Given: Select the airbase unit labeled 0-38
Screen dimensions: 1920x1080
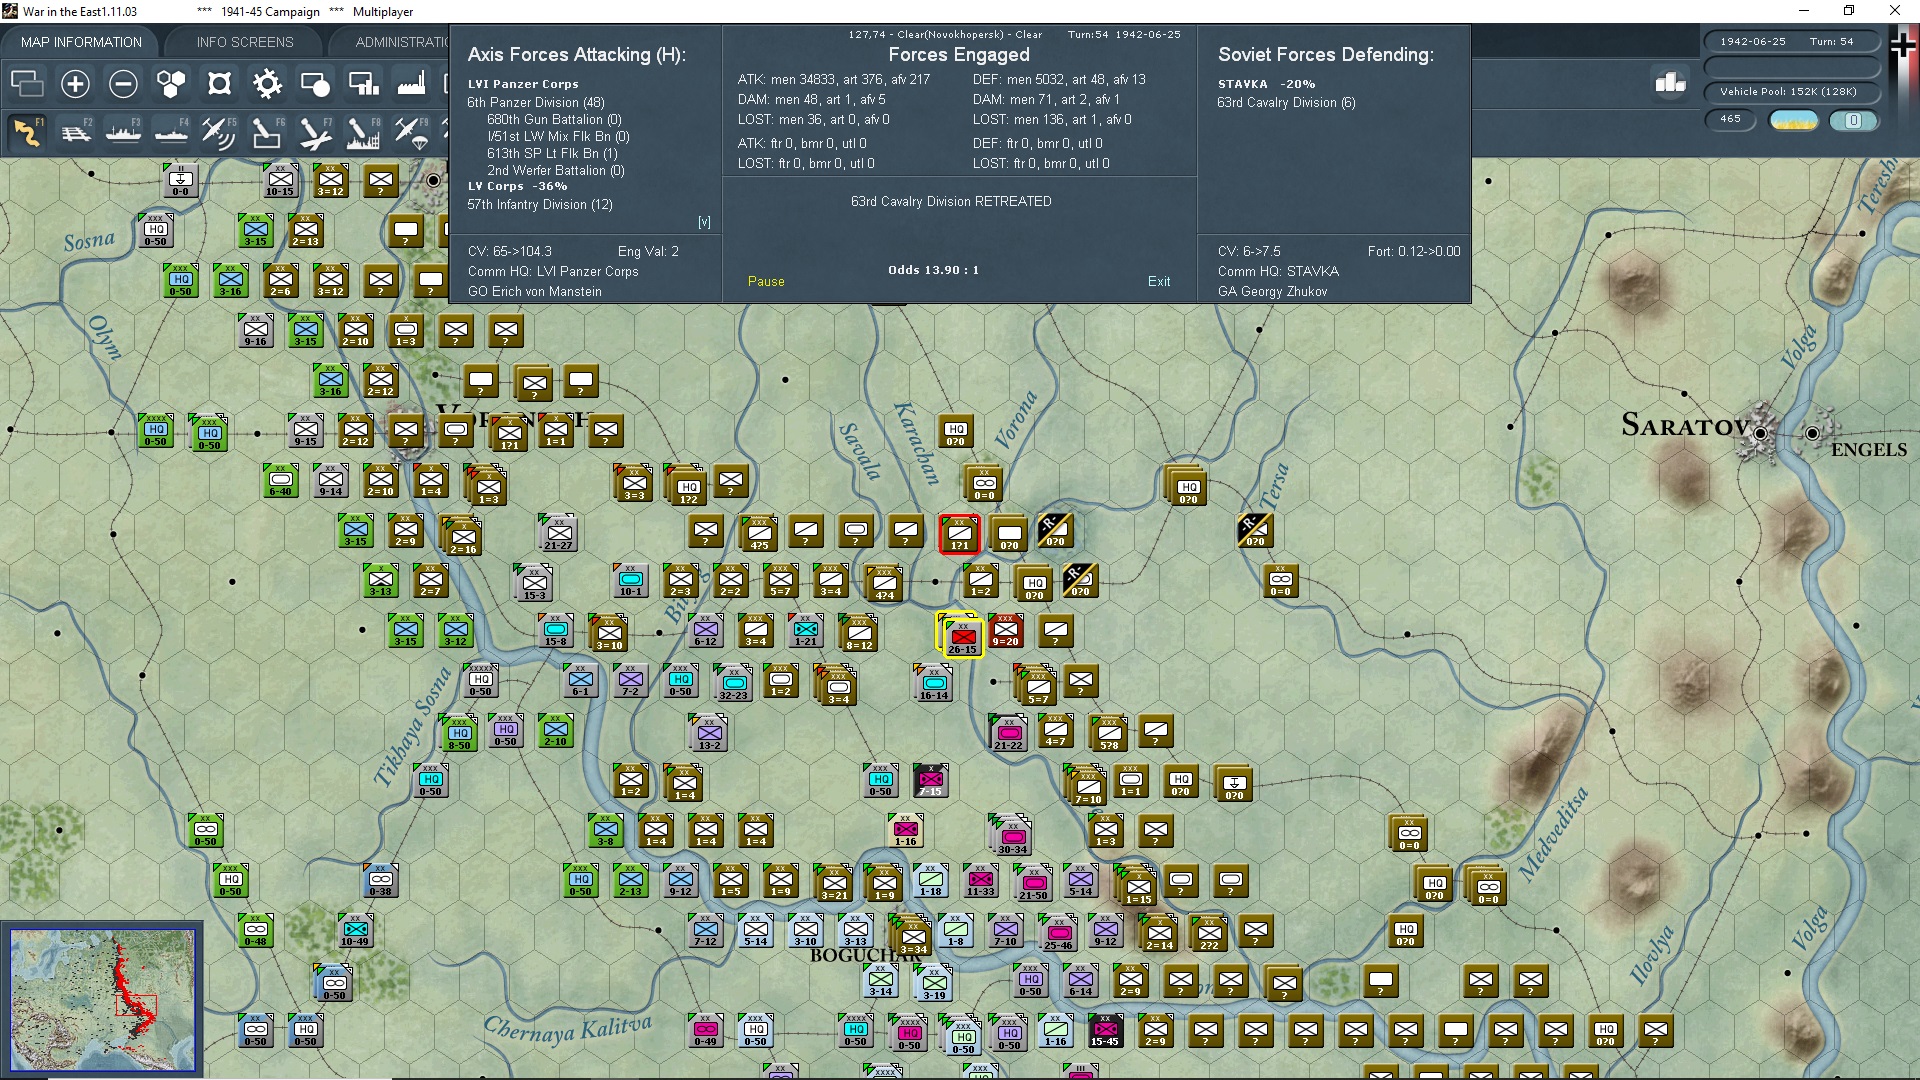Looking at the screenshot, I should 381,880.
